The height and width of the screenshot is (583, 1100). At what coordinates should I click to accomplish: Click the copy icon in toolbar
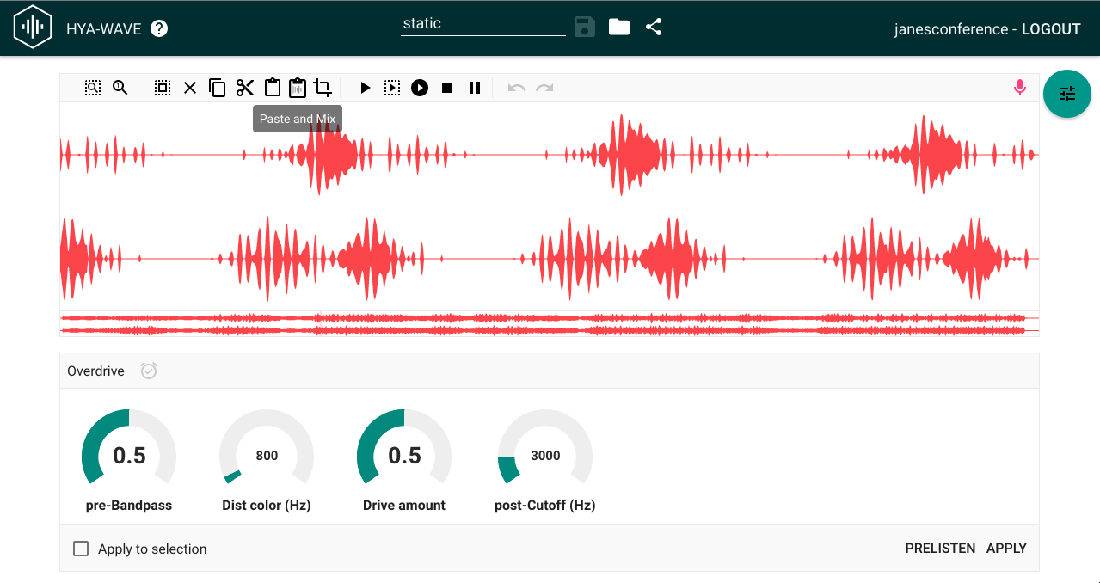click(x=217, y=88)
